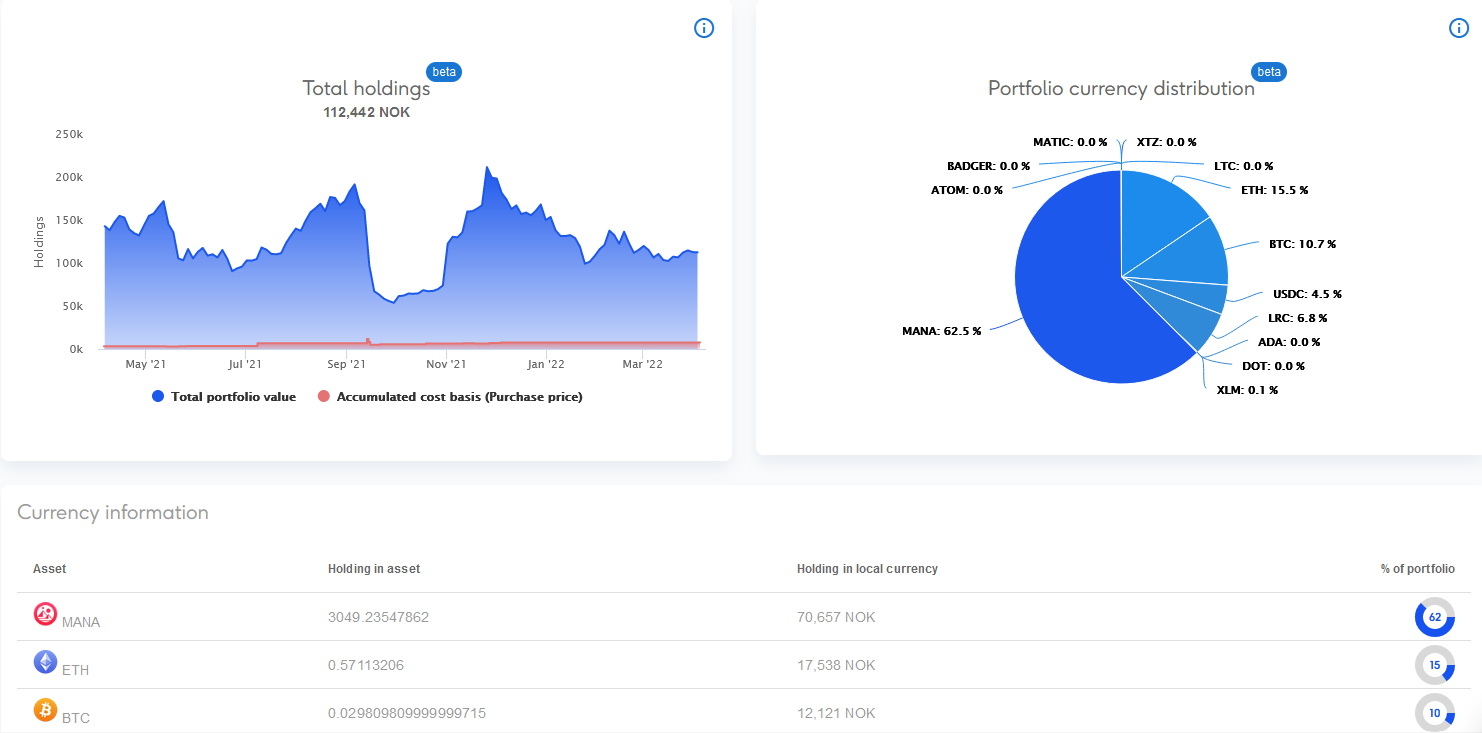Select the LRC slice of the pie chart
1482x733 pixels.
click(x=1180, y=318)
